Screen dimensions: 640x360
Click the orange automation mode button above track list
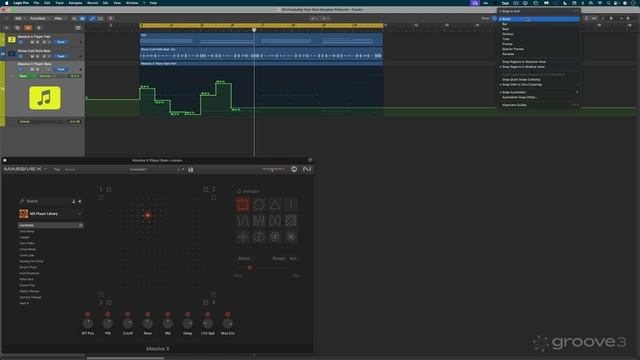pos(28,28)
